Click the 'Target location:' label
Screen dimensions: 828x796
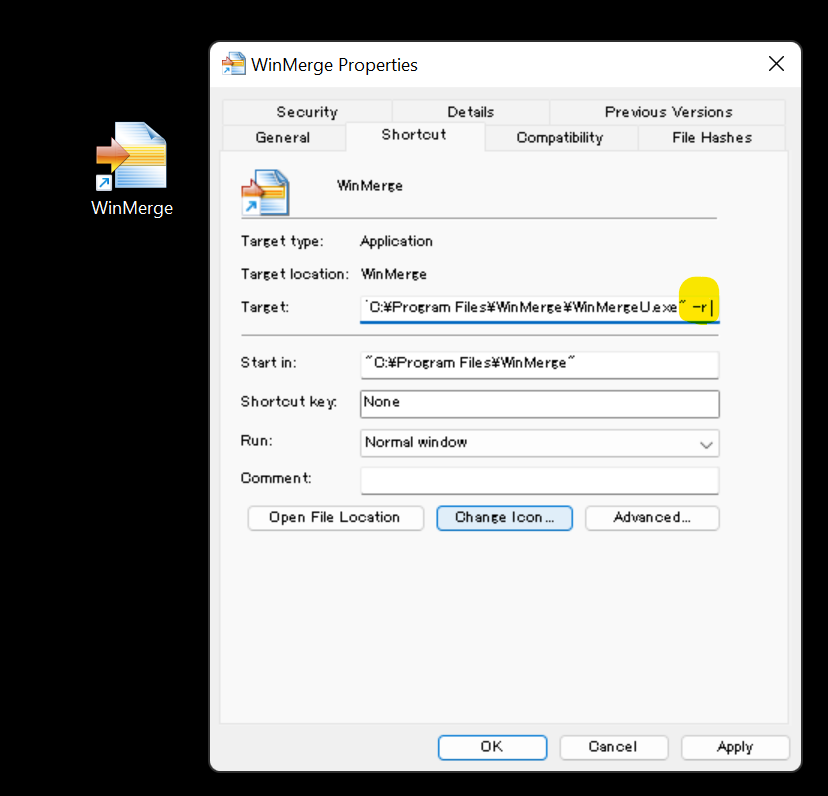295,274
